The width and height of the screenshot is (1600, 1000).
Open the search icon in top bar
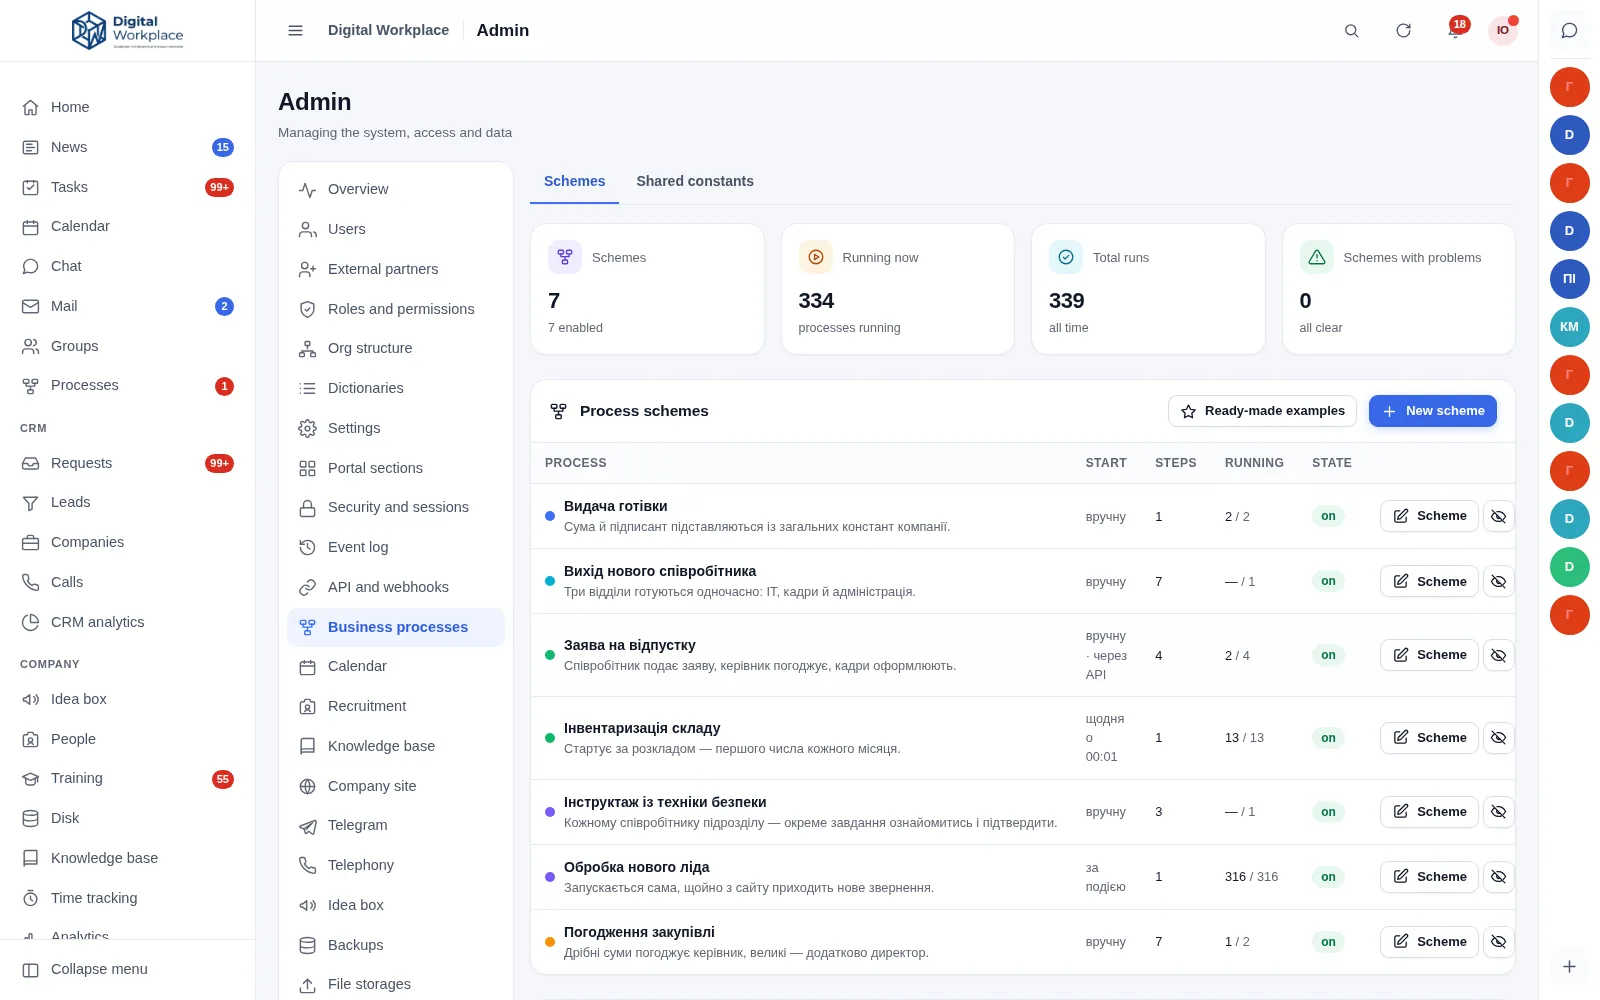pyautogui.click(x=1351, y=31)
